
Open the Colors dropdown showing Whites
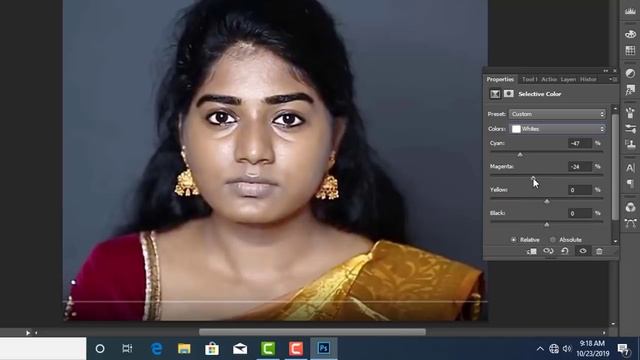[x=557, y=129]
